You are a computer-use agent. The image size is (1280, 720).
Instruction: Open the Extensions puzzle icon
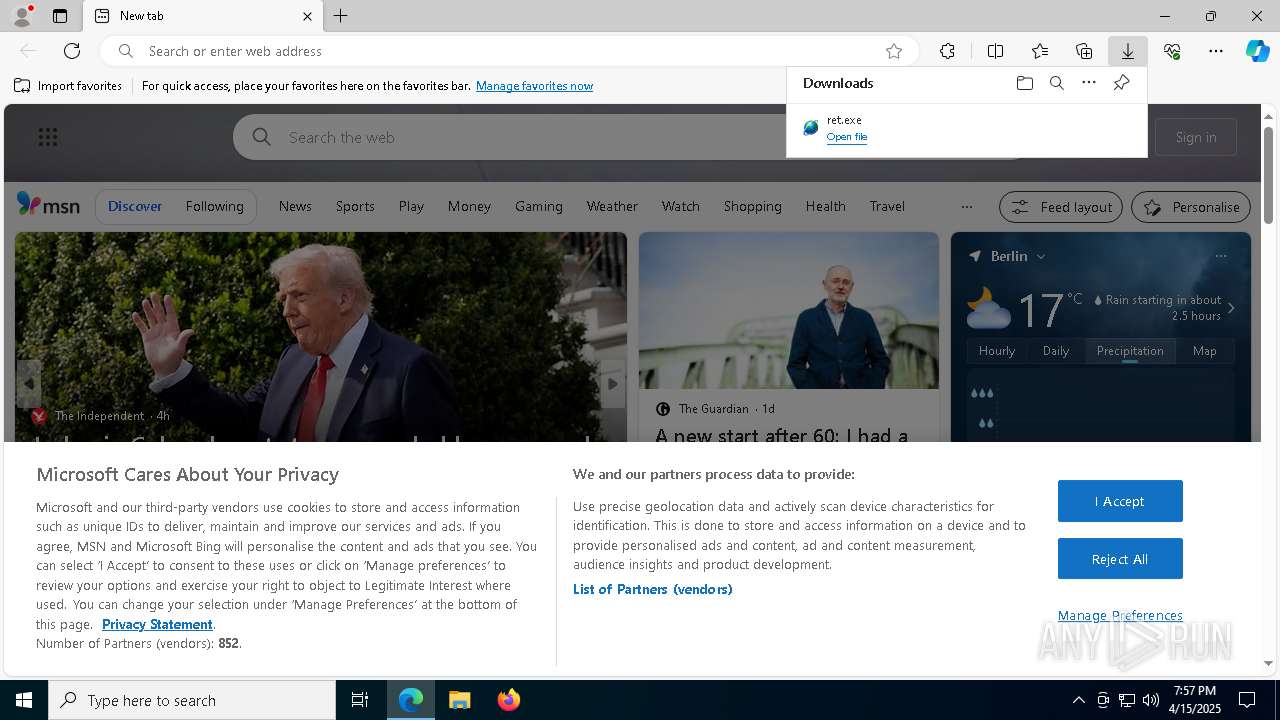(947, 51)
